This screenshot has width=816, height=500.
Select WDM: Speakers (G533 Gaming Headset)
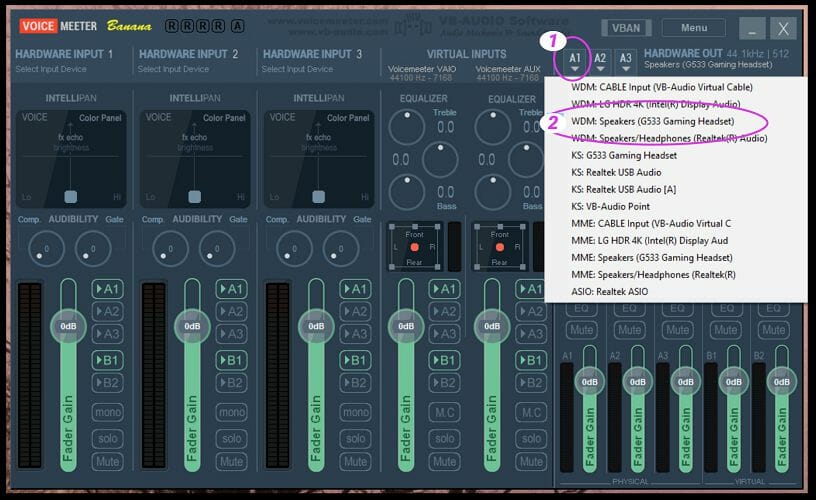click(x=653, y=121)
